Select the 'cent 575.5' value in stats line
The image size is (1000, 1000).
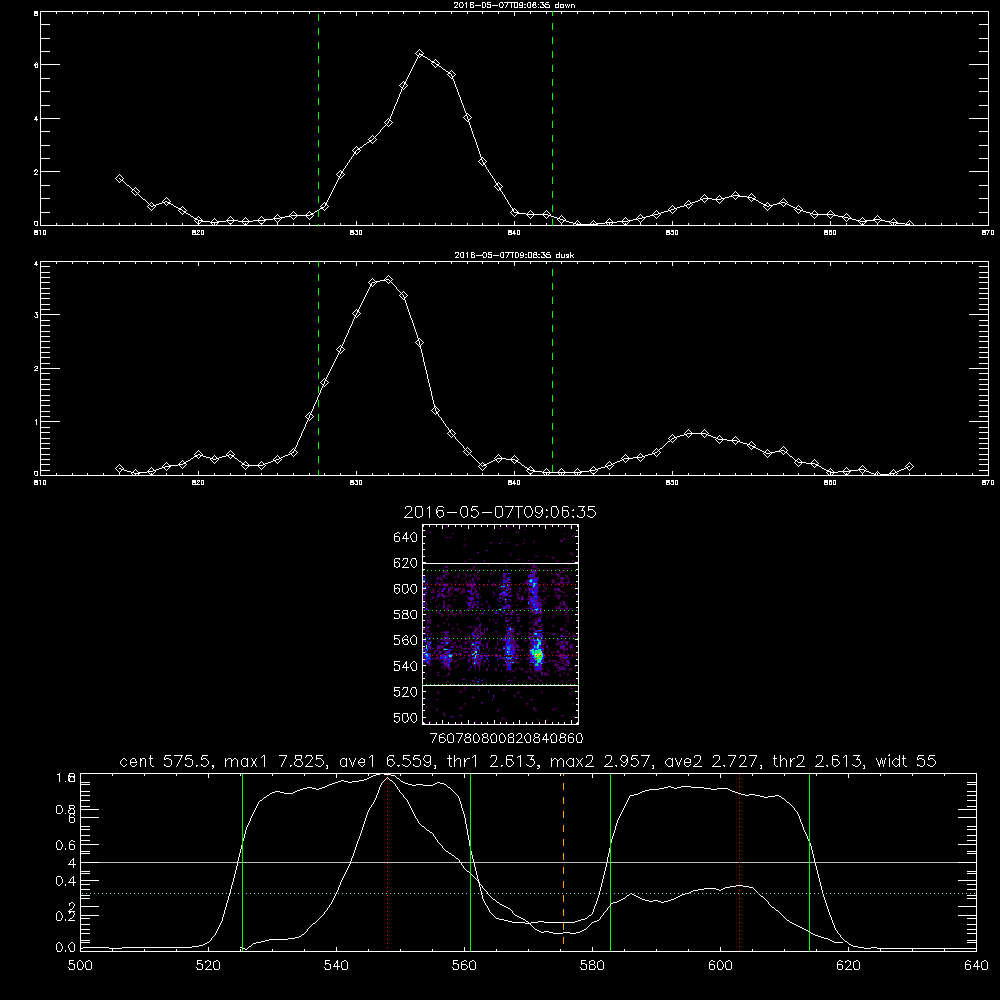168,761
